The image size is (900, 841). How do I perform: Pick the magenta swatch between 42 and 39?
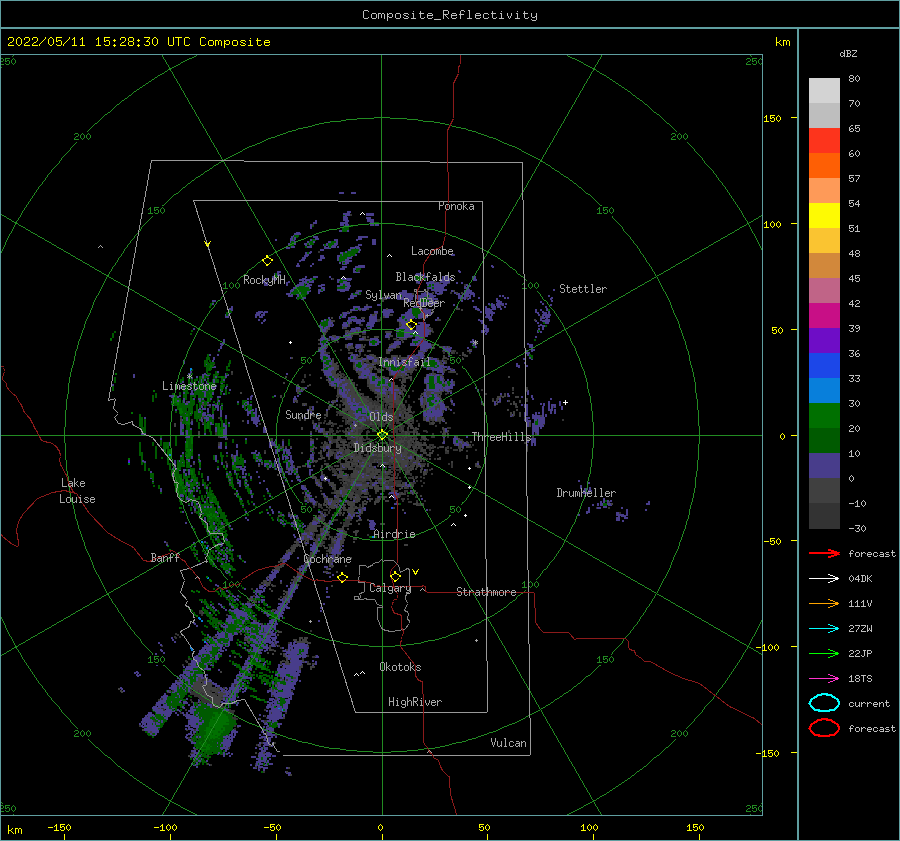tap(824, 315)
